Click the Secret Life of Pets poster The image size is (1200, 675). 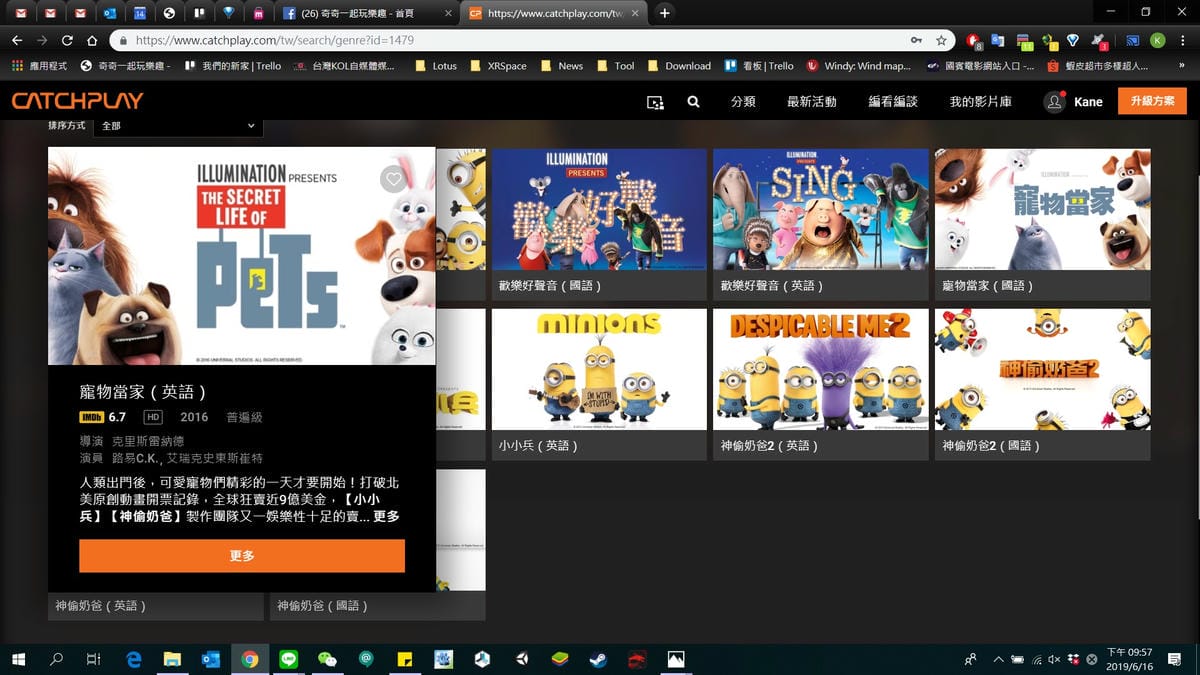coord(242,256)
